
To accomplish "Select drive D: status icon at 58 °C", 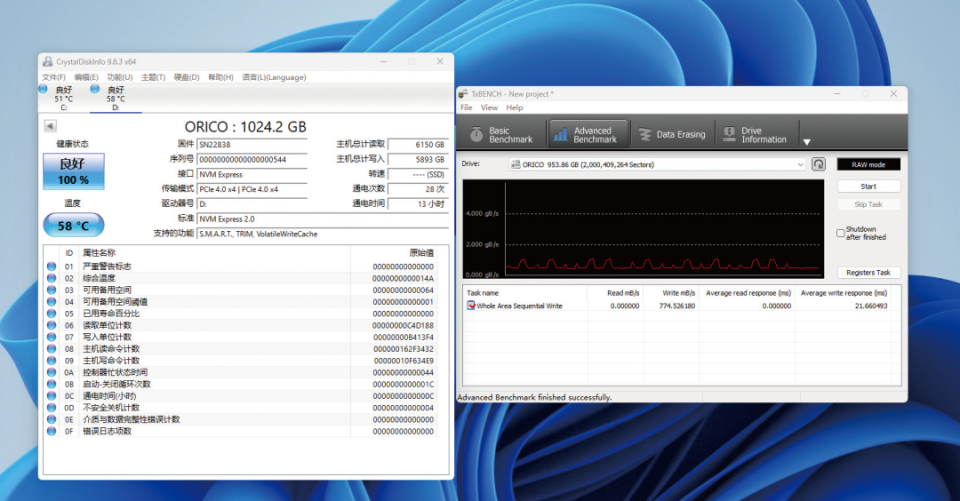I will point(95,89).
